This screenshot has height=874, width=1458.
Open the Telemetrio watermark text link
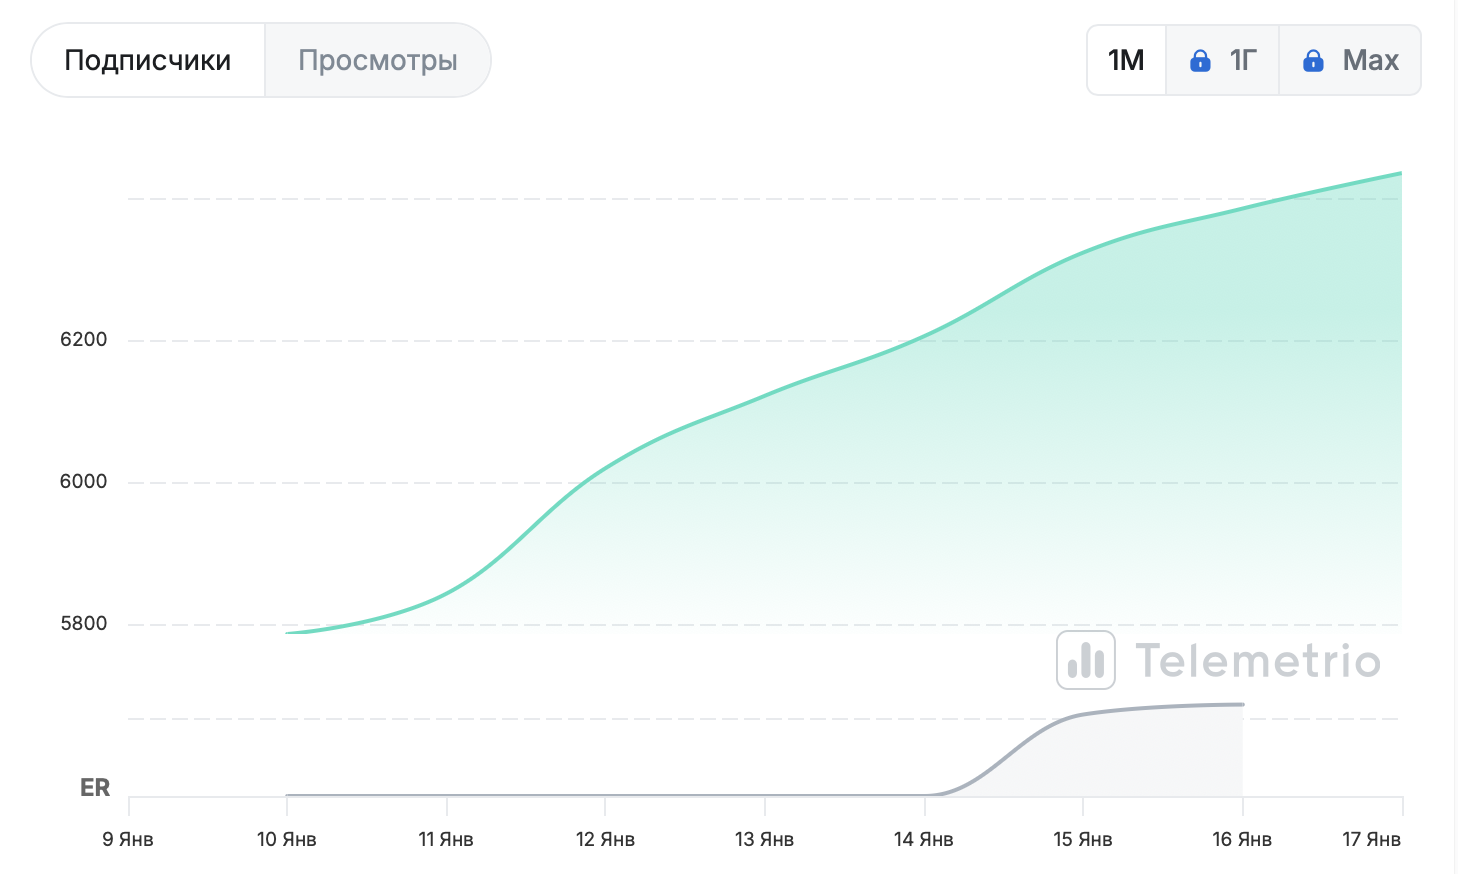tap(1258, 661)
